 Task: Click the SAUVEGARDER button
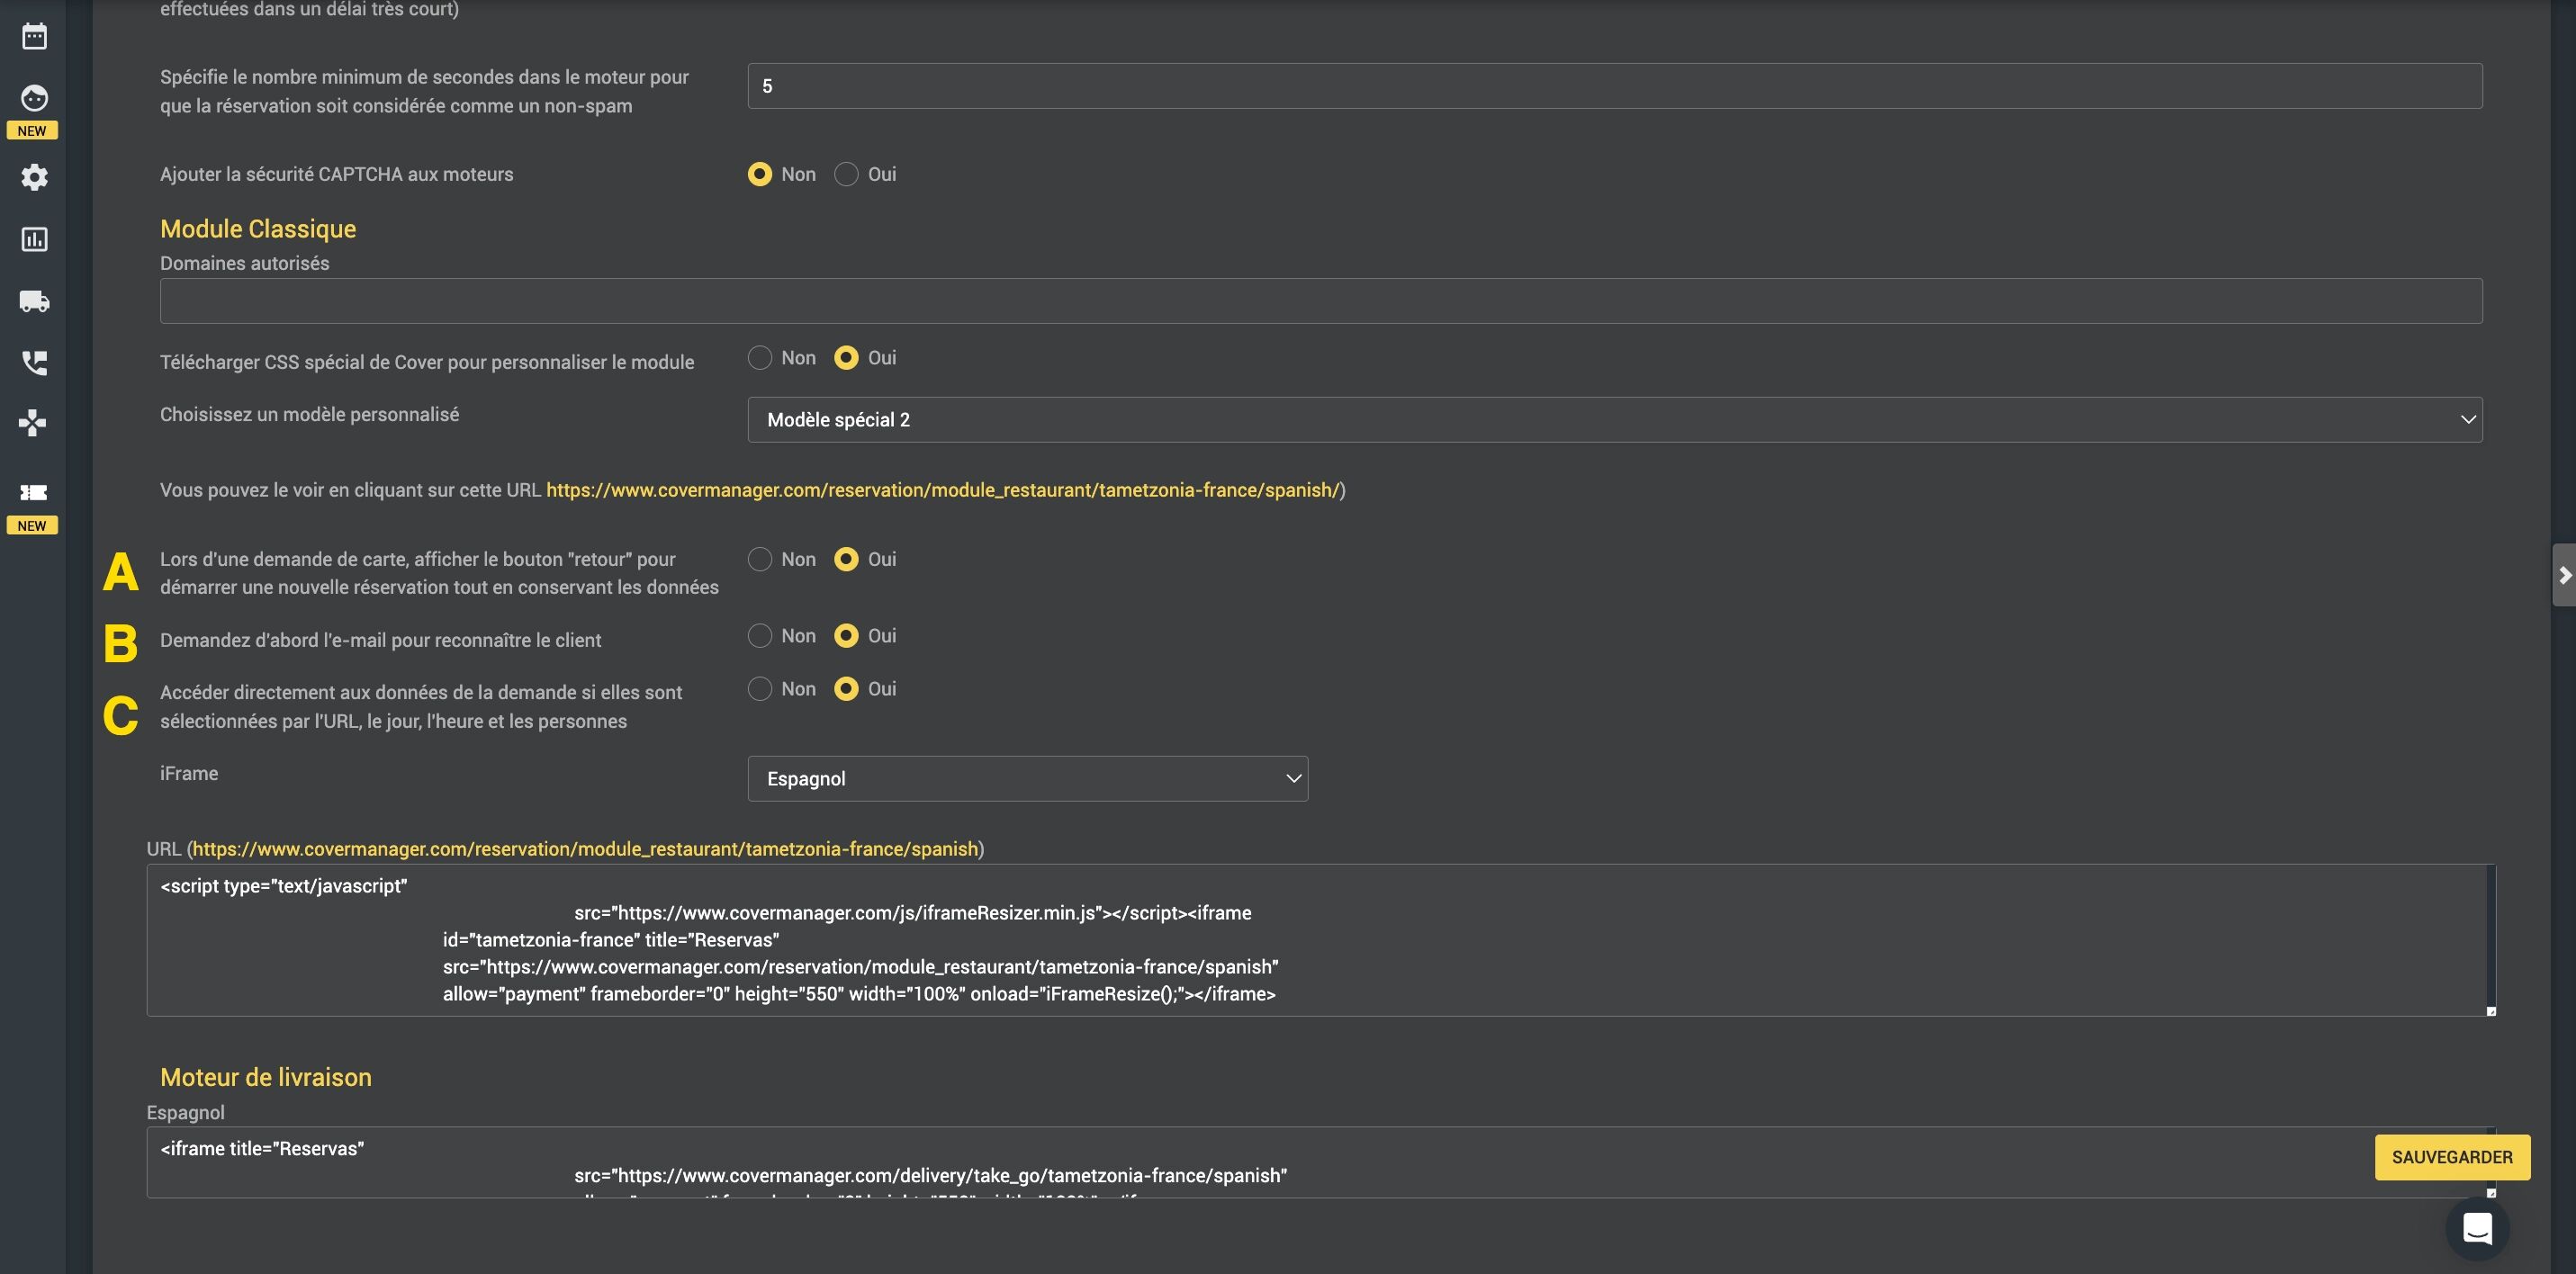point(2451,1157)
